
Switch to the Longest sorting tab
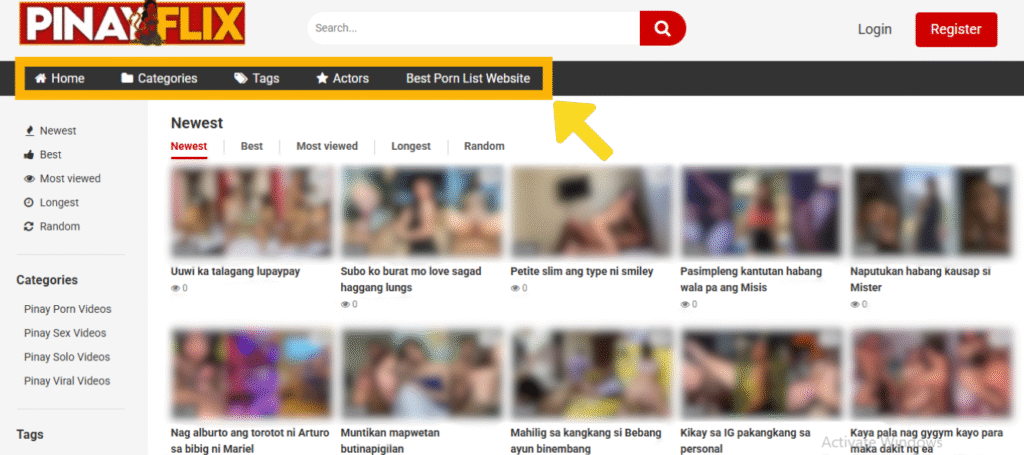point(411,146)
